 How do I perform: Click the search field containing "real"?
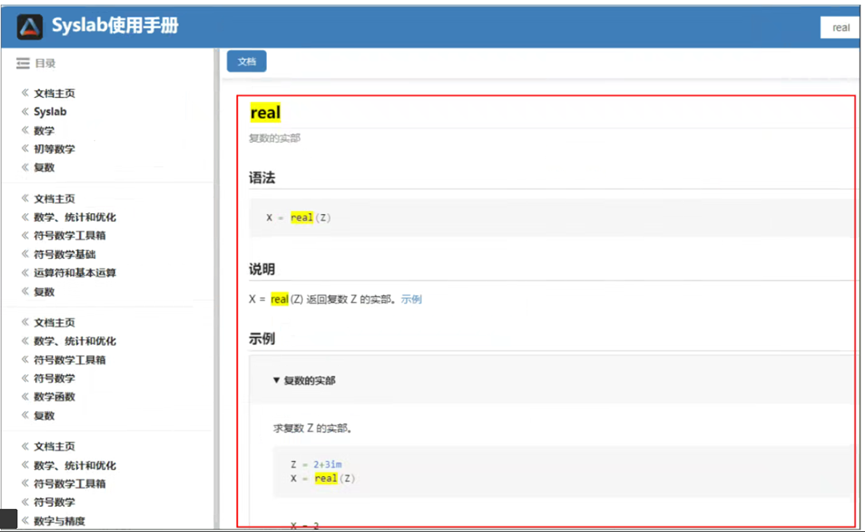click(x=840, y=28)
